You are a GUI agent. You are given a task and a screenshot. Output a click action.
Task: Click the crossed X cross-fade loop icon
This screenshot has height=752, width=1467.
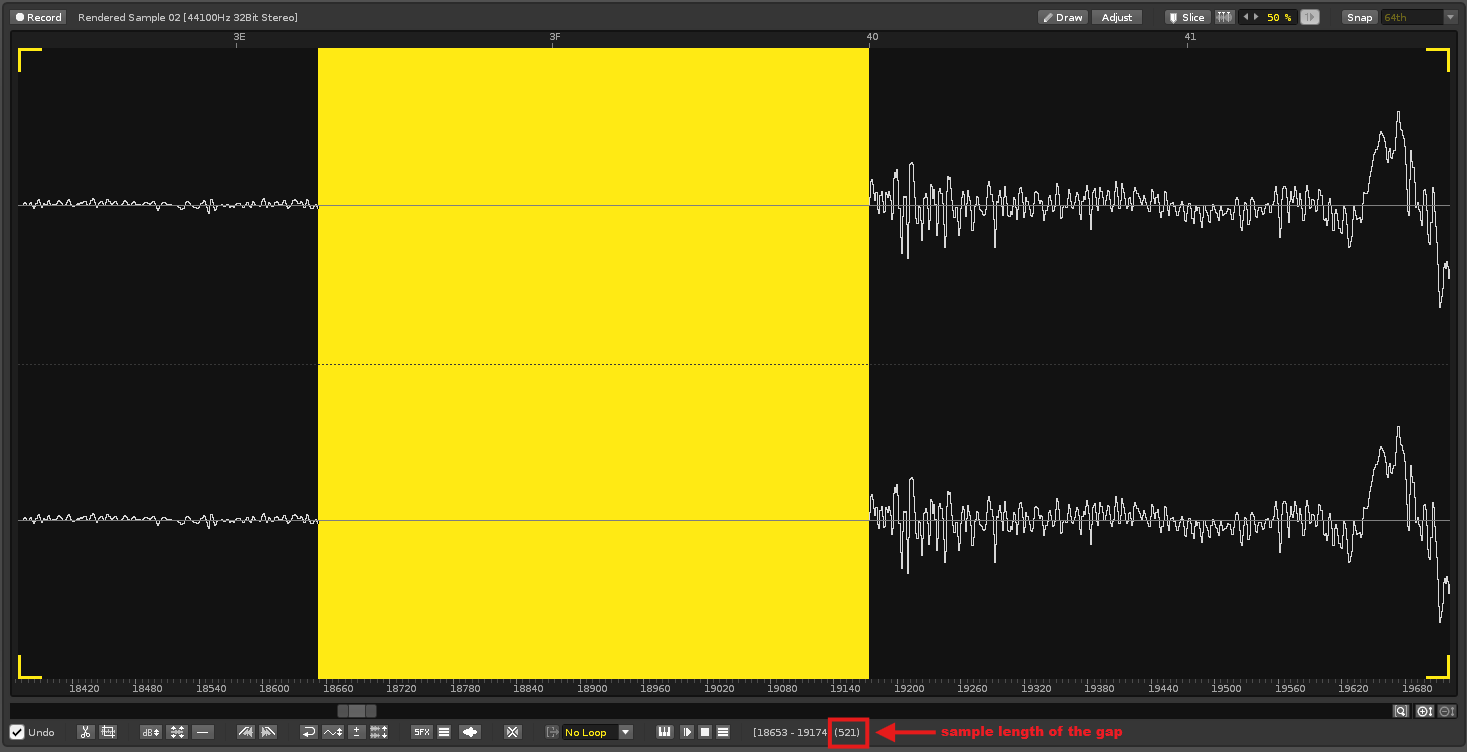(x=513, y=732)
